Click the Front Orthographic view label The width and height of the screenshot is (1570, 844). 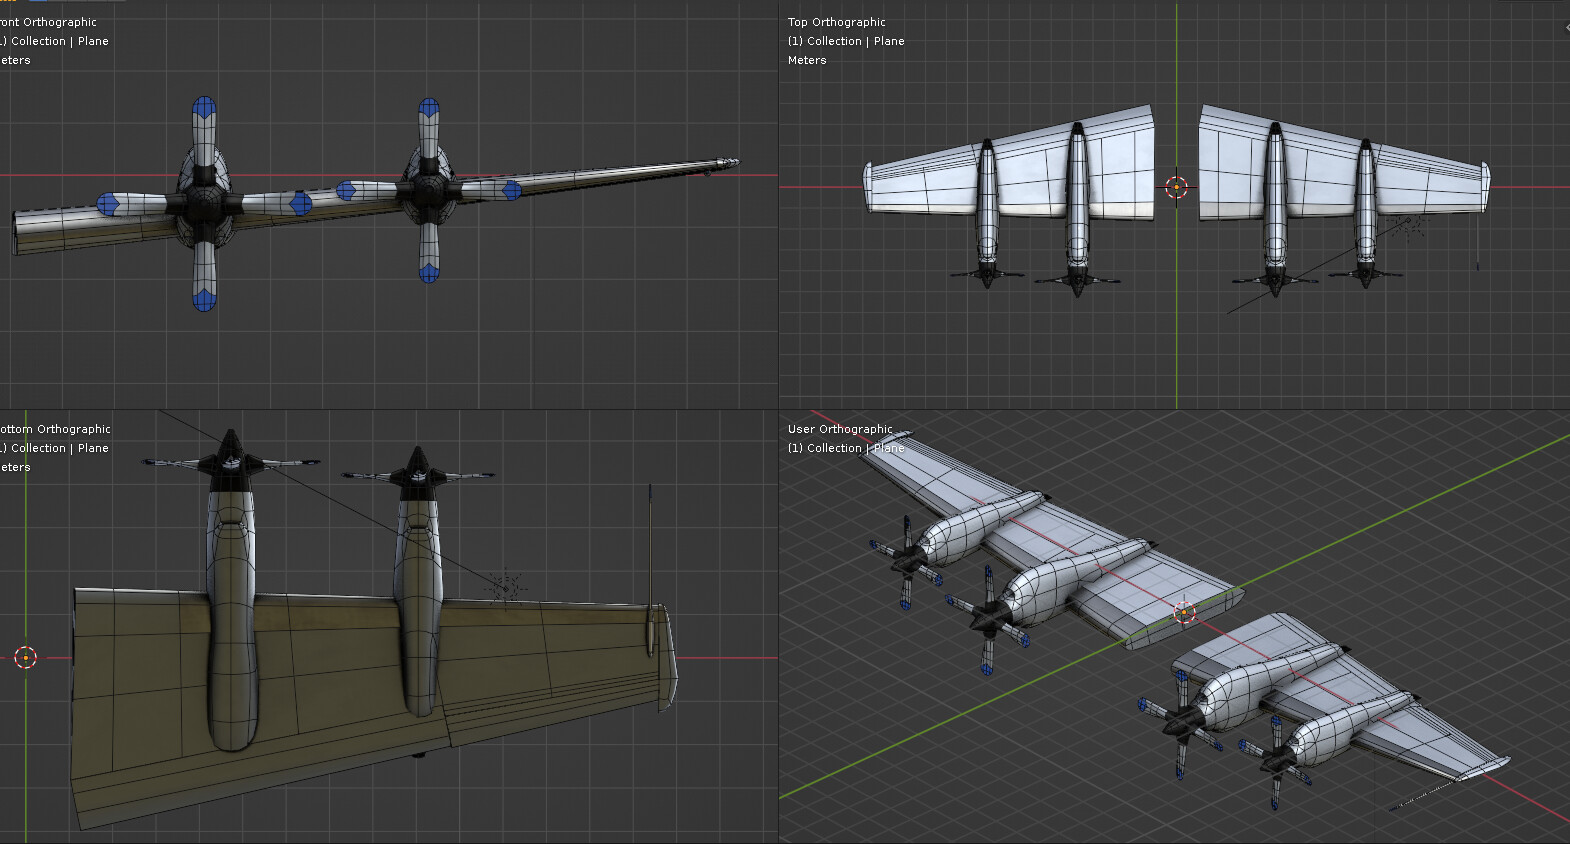tap(48, 22)
